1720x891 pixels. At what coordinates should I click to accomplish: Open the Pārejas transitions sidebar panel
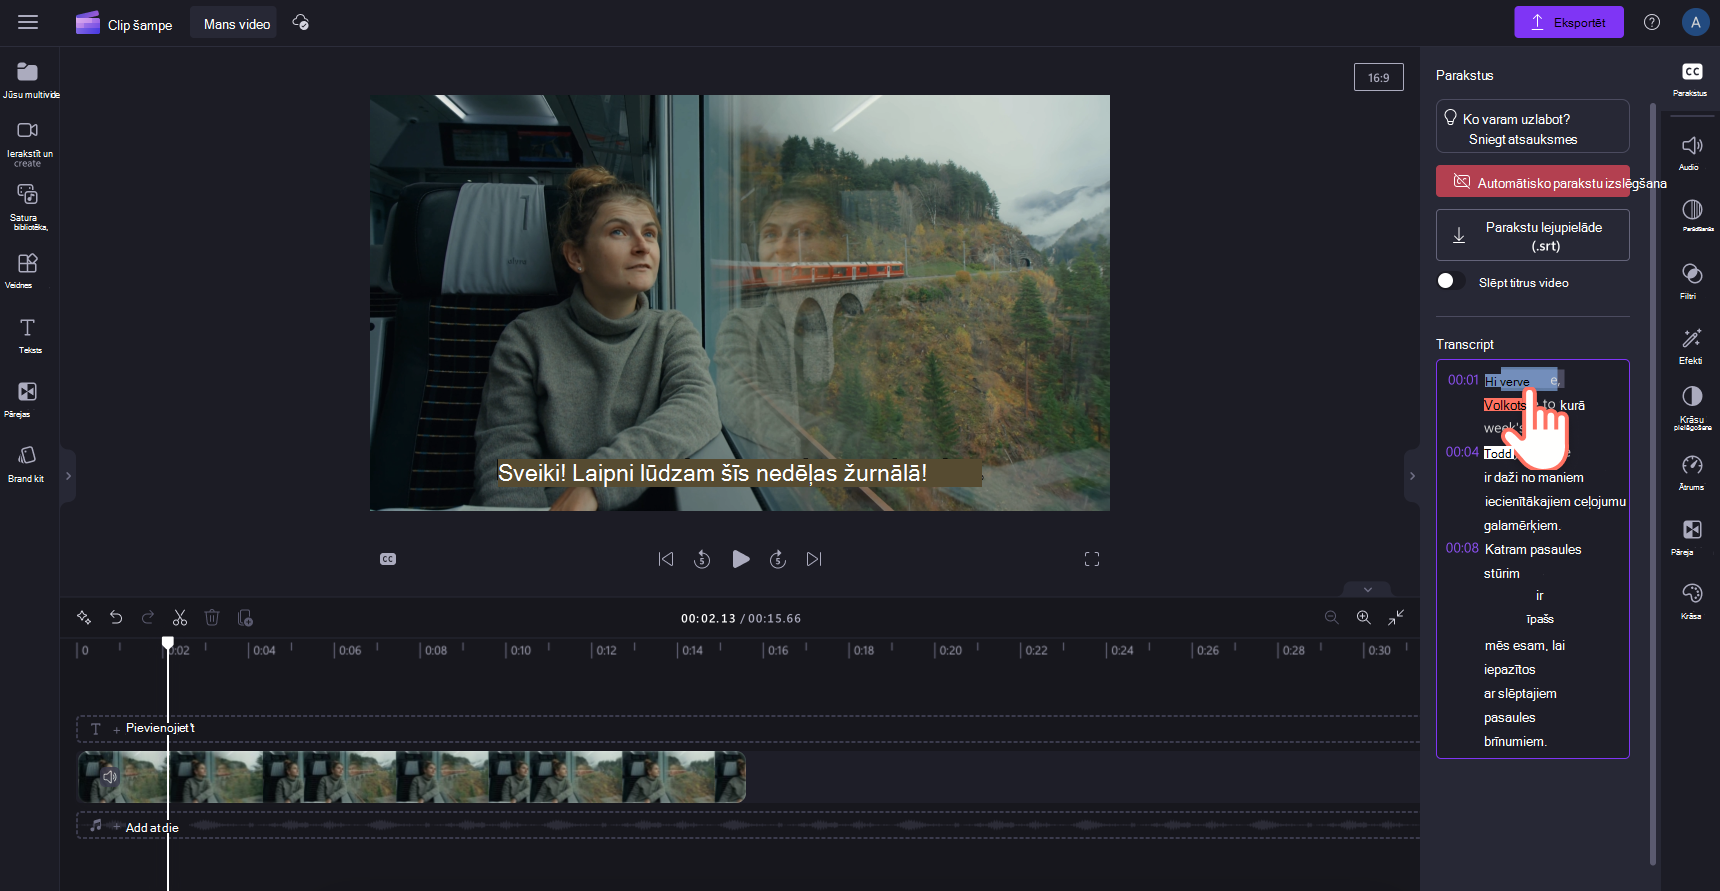pos(28,399)
